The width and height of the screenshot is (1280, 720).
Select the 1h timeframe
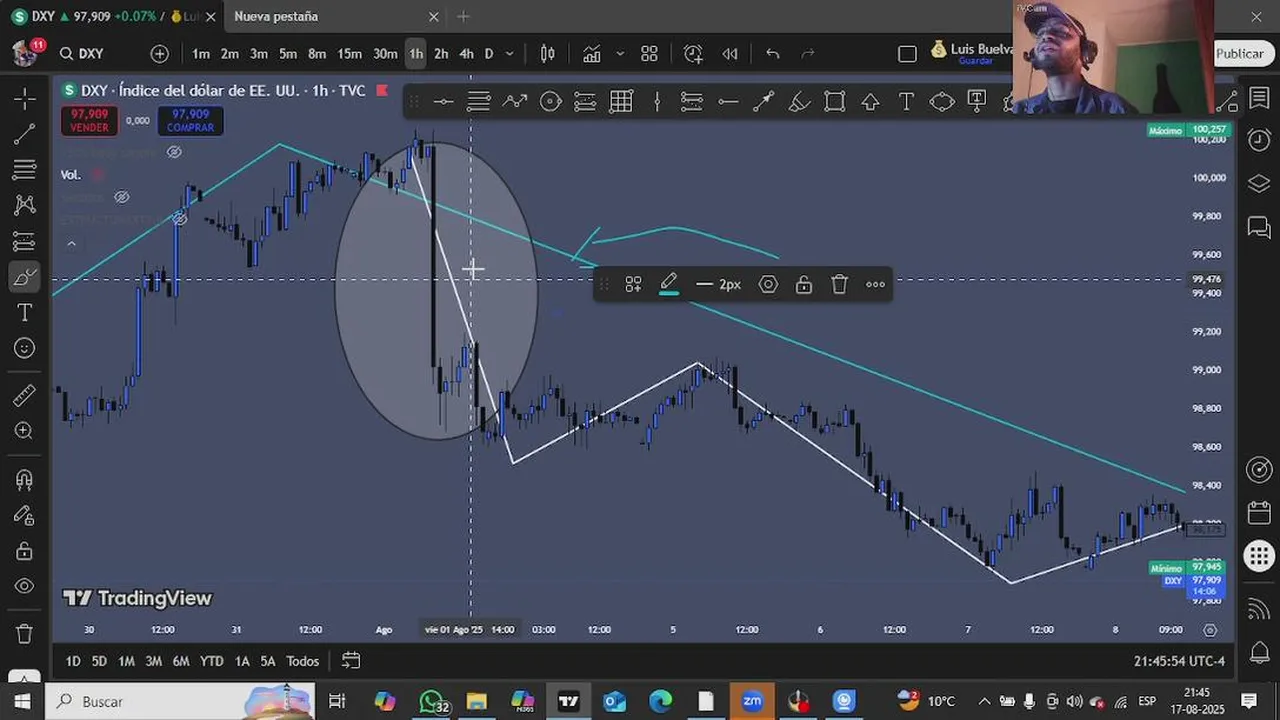click(416, 54)
